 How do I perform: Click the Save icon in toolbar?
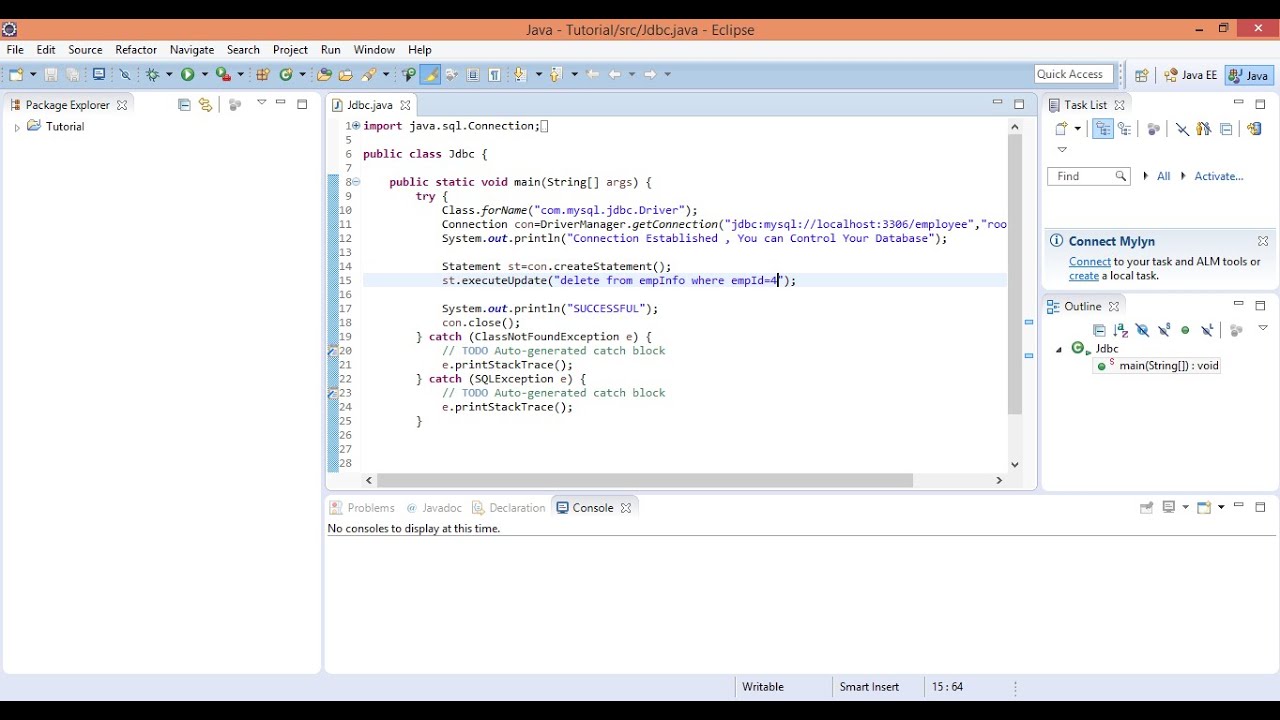pyautogui.click(x=50, y=74)
